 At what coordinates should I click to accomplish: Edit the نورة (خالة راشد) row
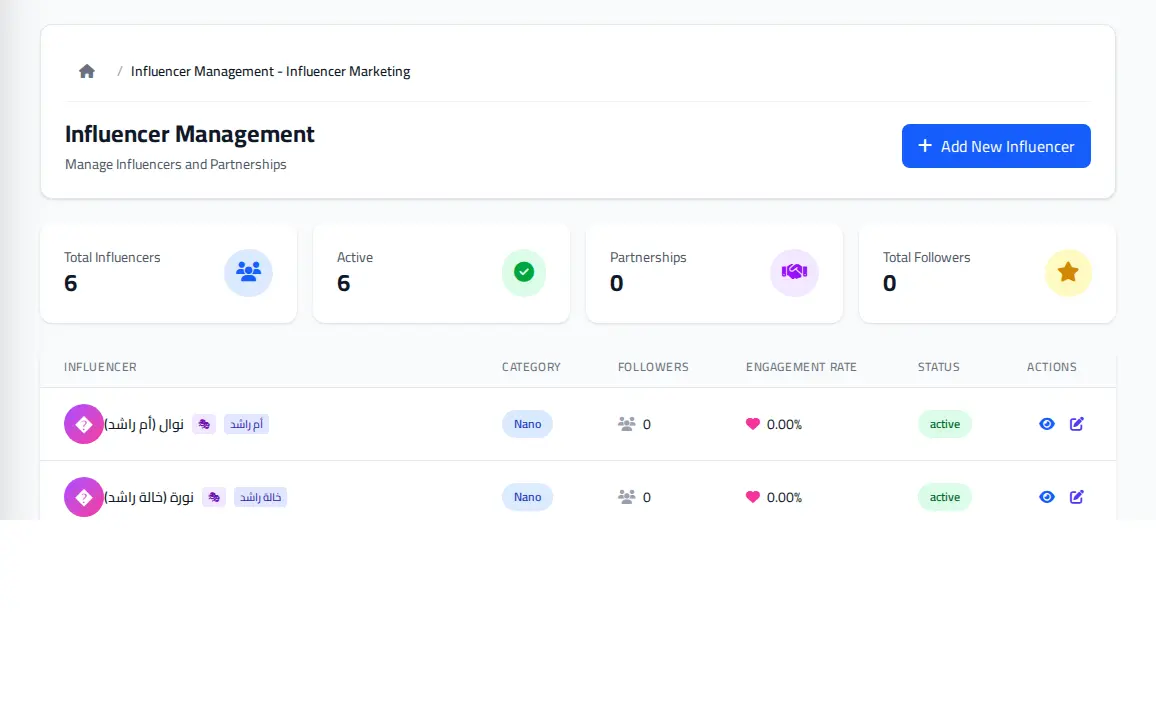click(1076, 497)
